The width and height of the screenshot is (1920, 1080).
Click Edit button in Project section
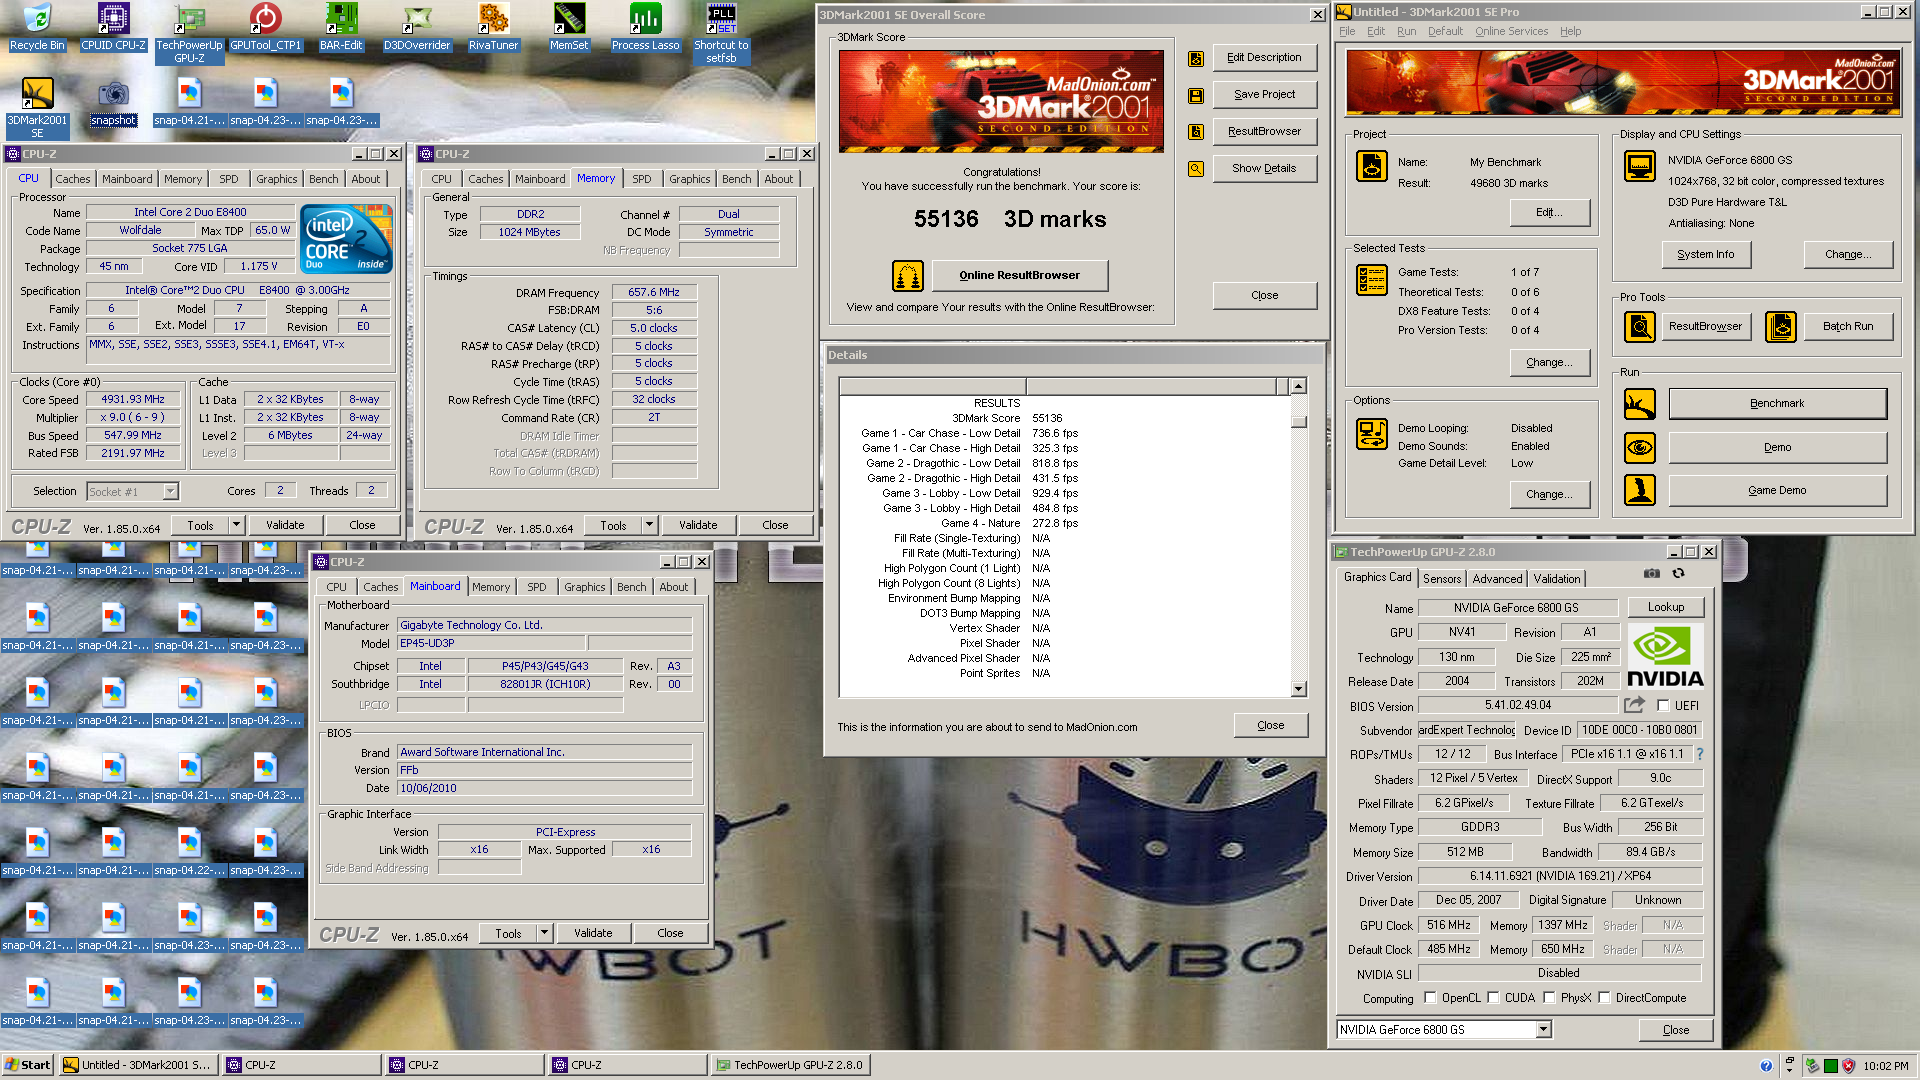1548,212
